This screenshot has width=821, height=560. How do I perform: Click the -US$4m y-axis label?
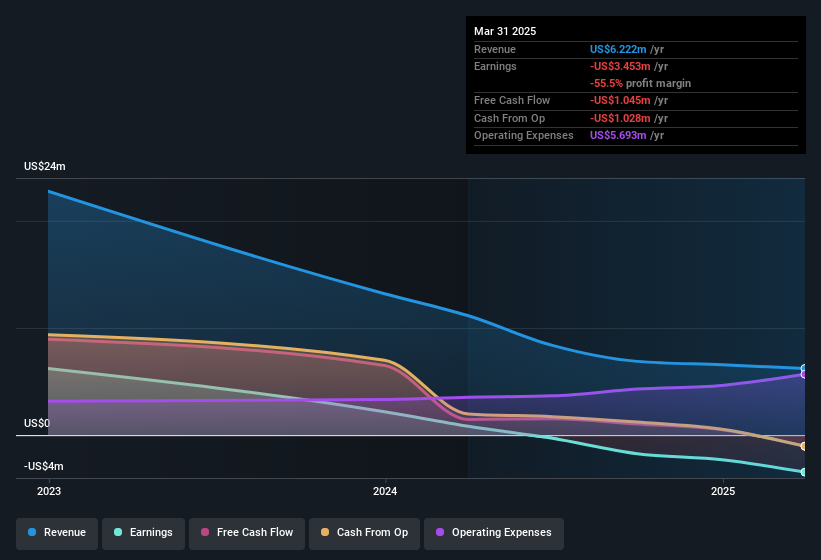coord(43,466)
